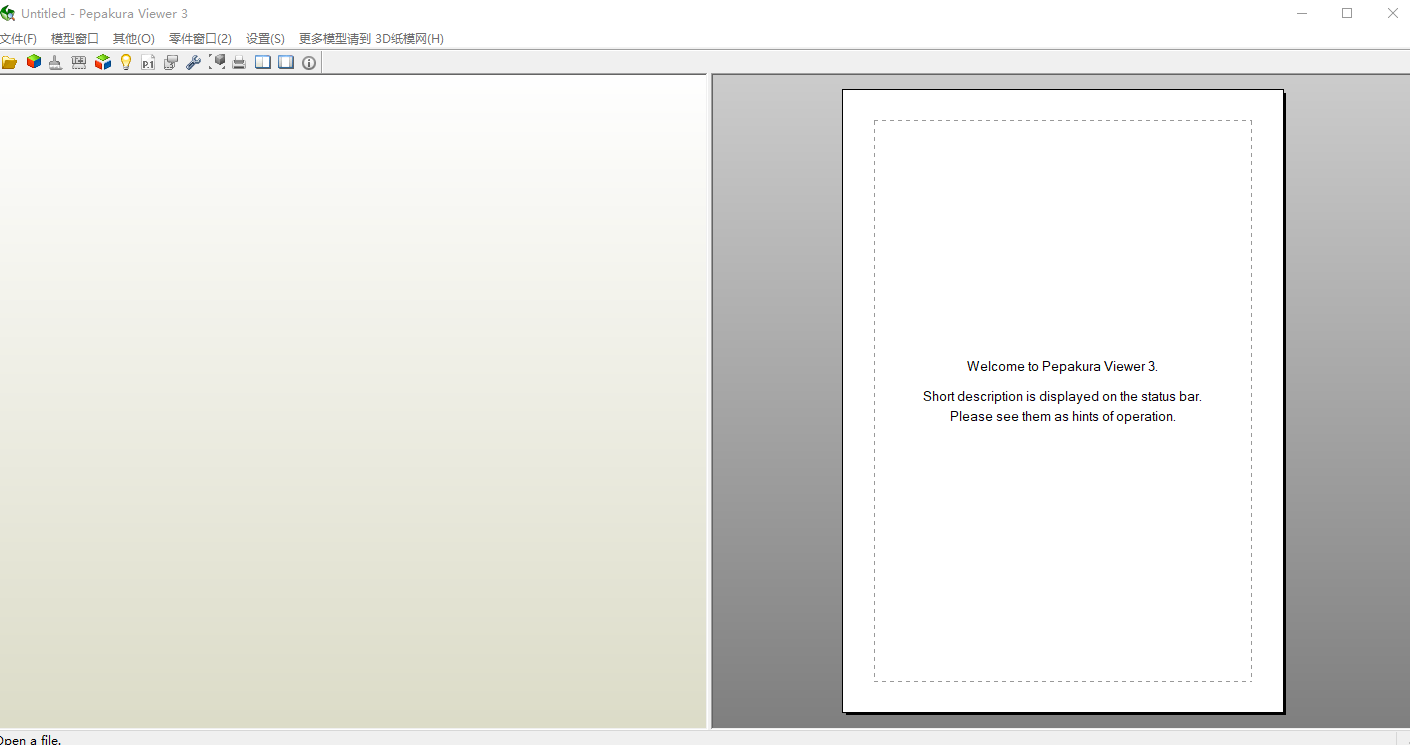
Task: Click 'Please see them as hints of operation.' text
Action: [x=1062, y=416]
